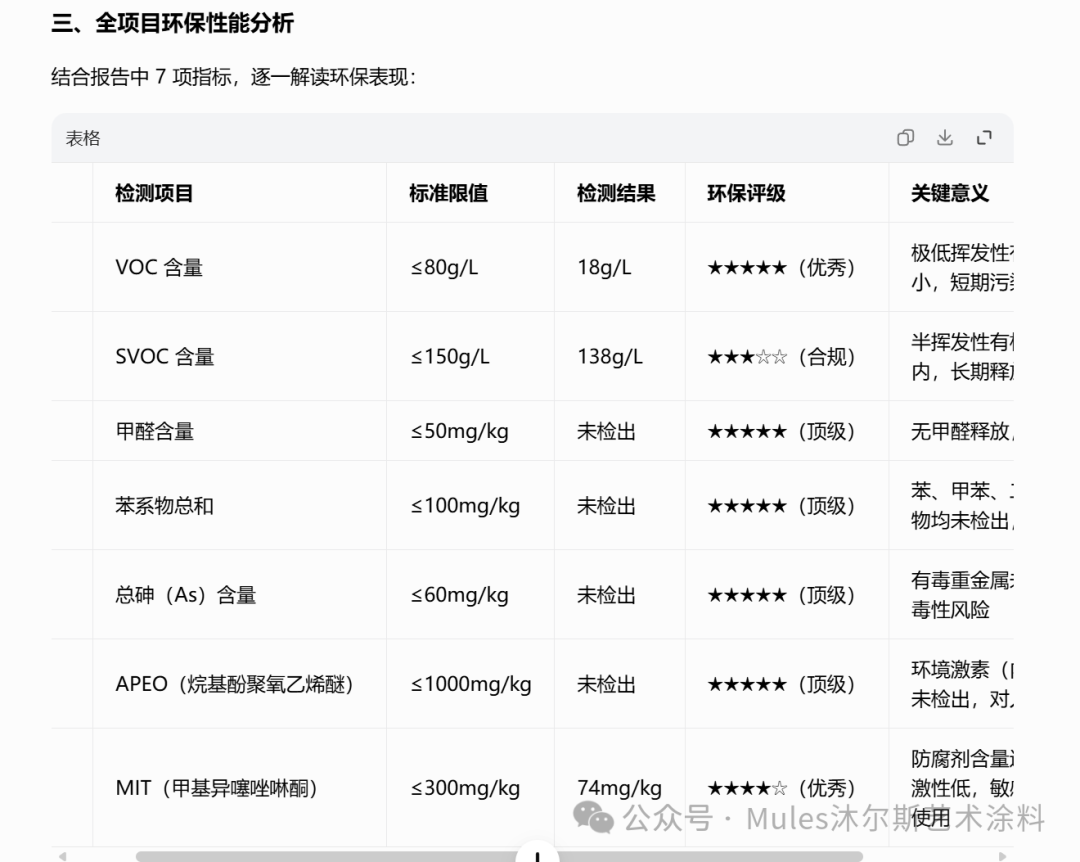Click the APEO row (顶级) rating
The height and width of the screenshot is (862, 1080).
point(781,684)
